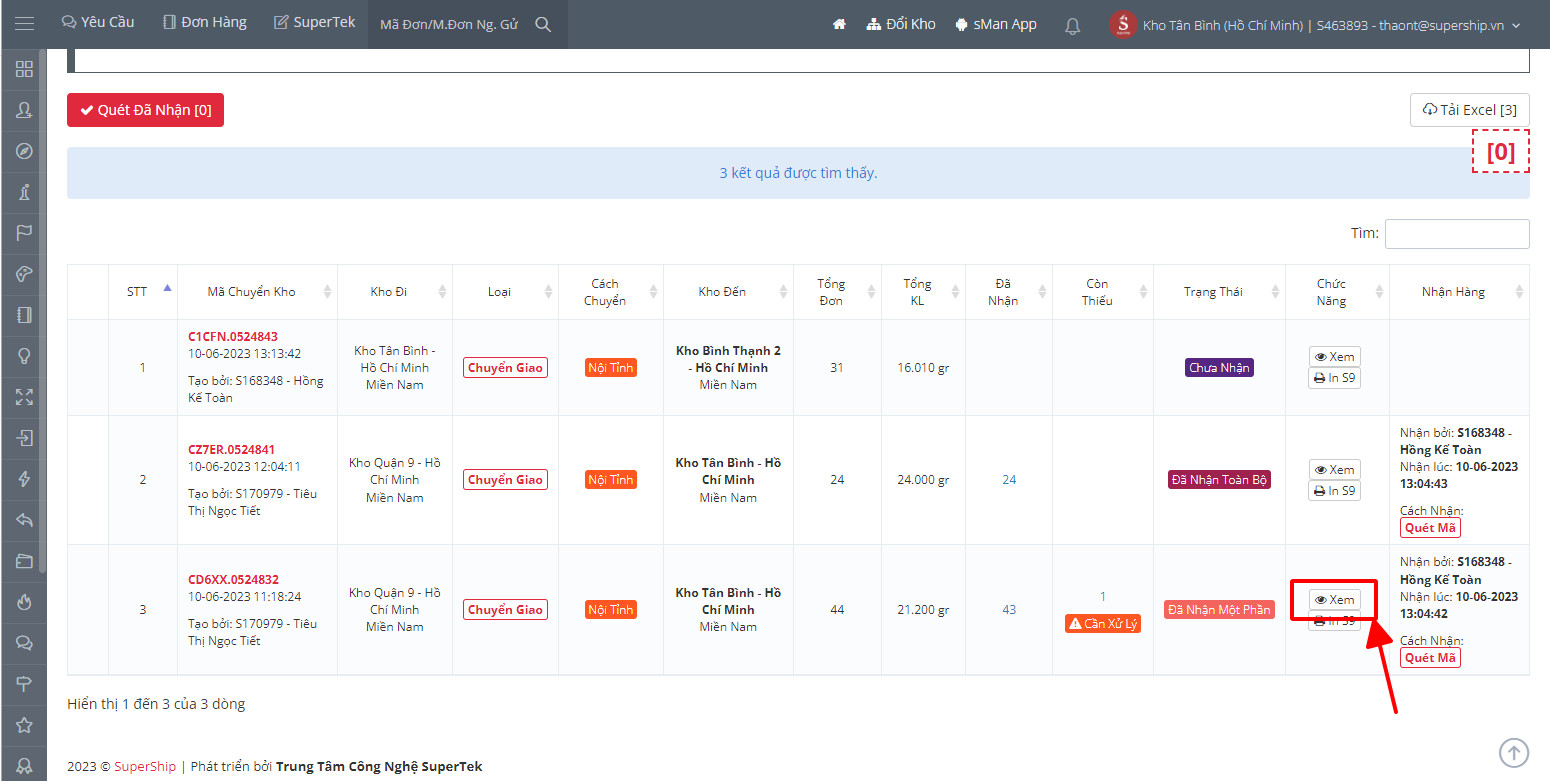Open the user profile icon in sidebar
The image size is (1550, 781).
(x=24, y=110)
